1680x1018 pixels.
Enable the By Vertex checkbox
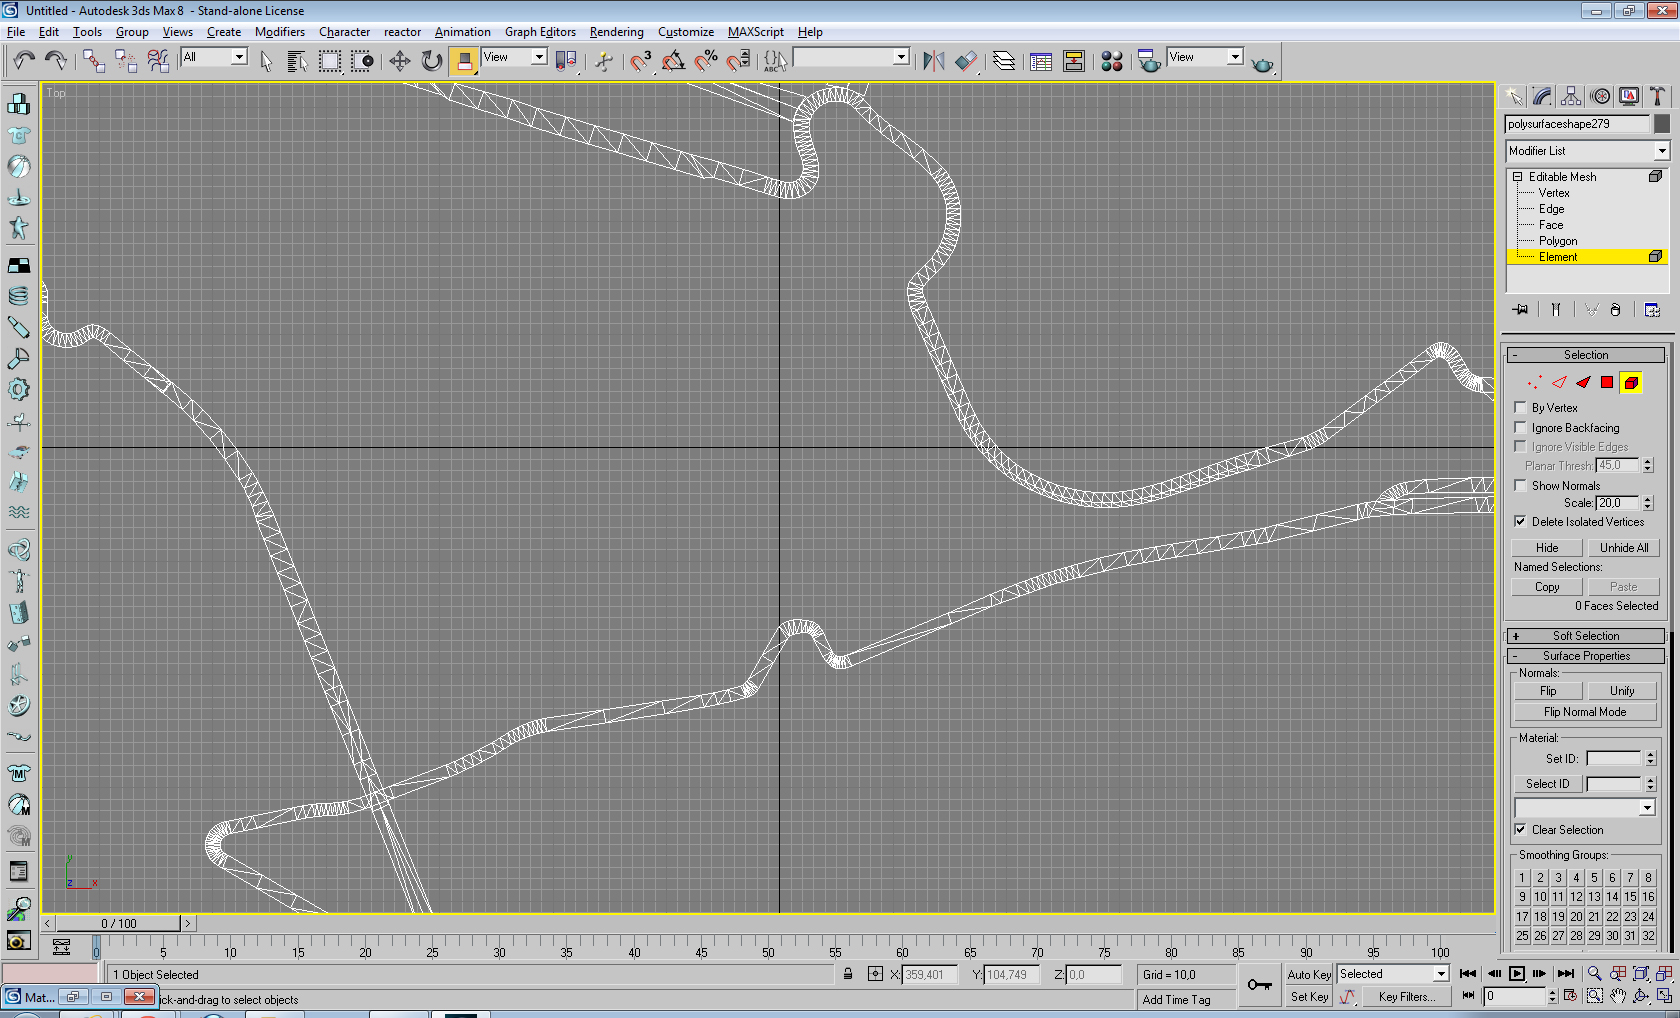coord(1521,408)
